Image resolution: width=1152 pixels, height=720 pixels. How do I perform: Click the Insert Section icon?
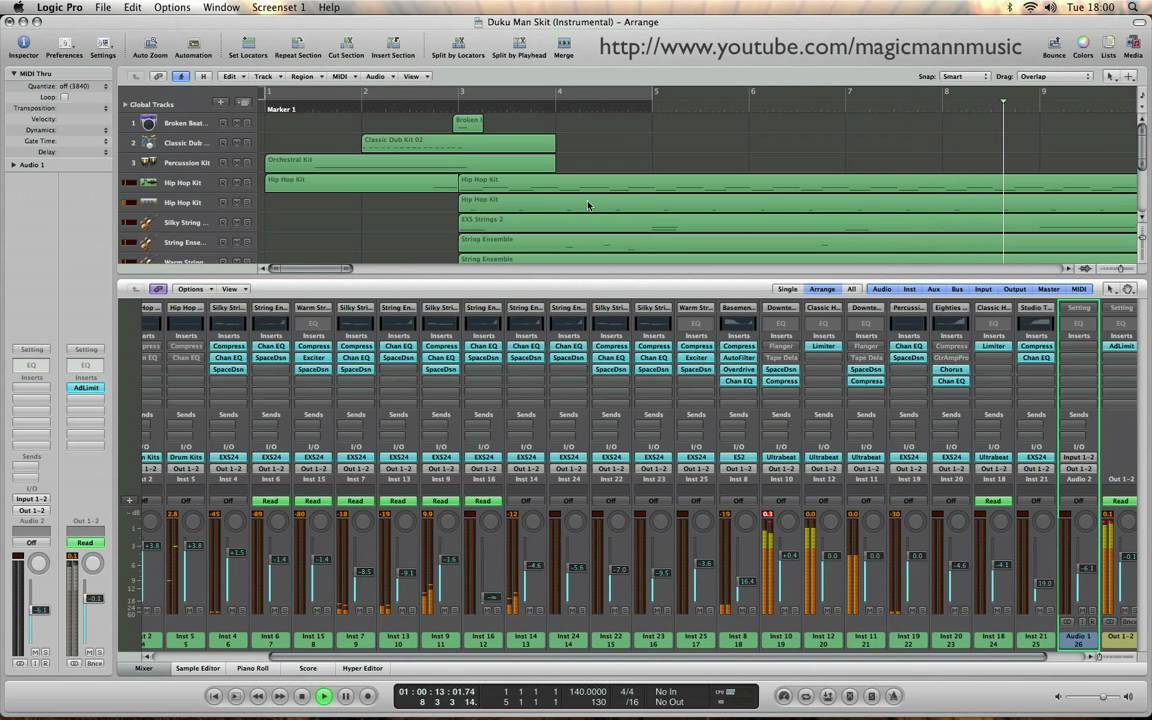pyautogui.click(x=393, y=43)
